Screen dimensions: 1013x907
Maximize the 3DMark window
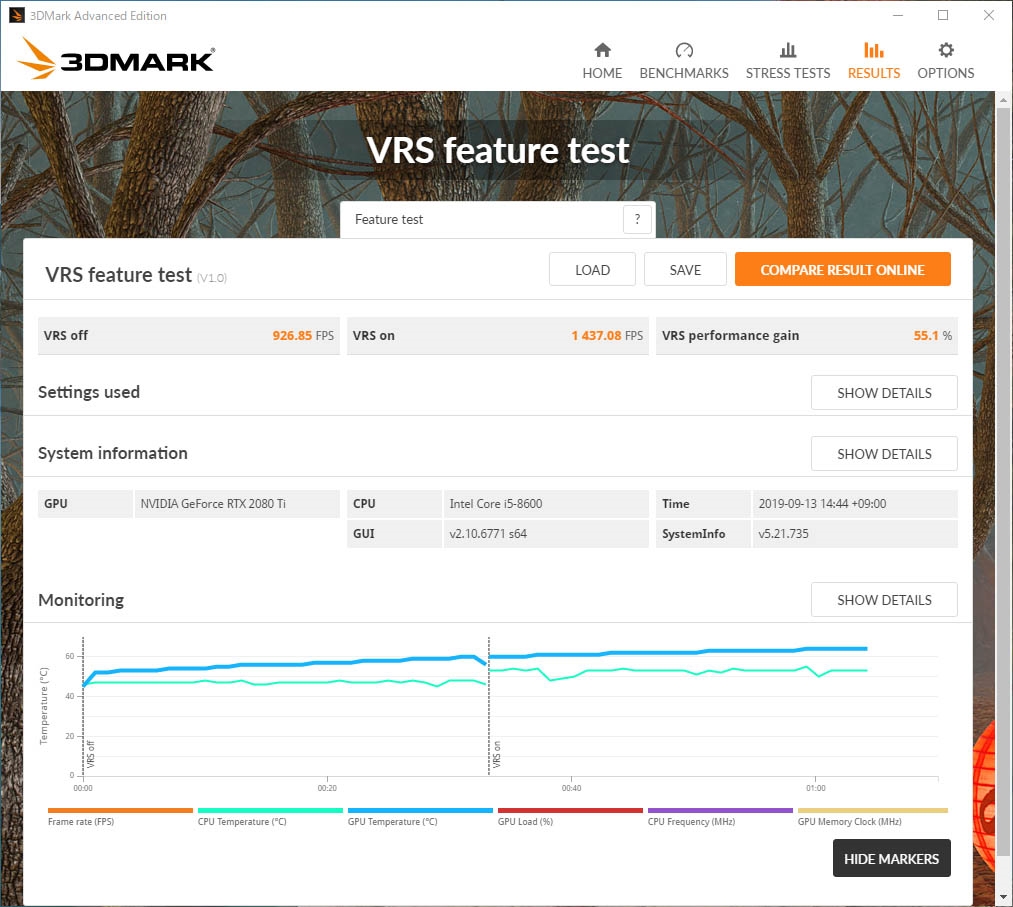[943, 15]
